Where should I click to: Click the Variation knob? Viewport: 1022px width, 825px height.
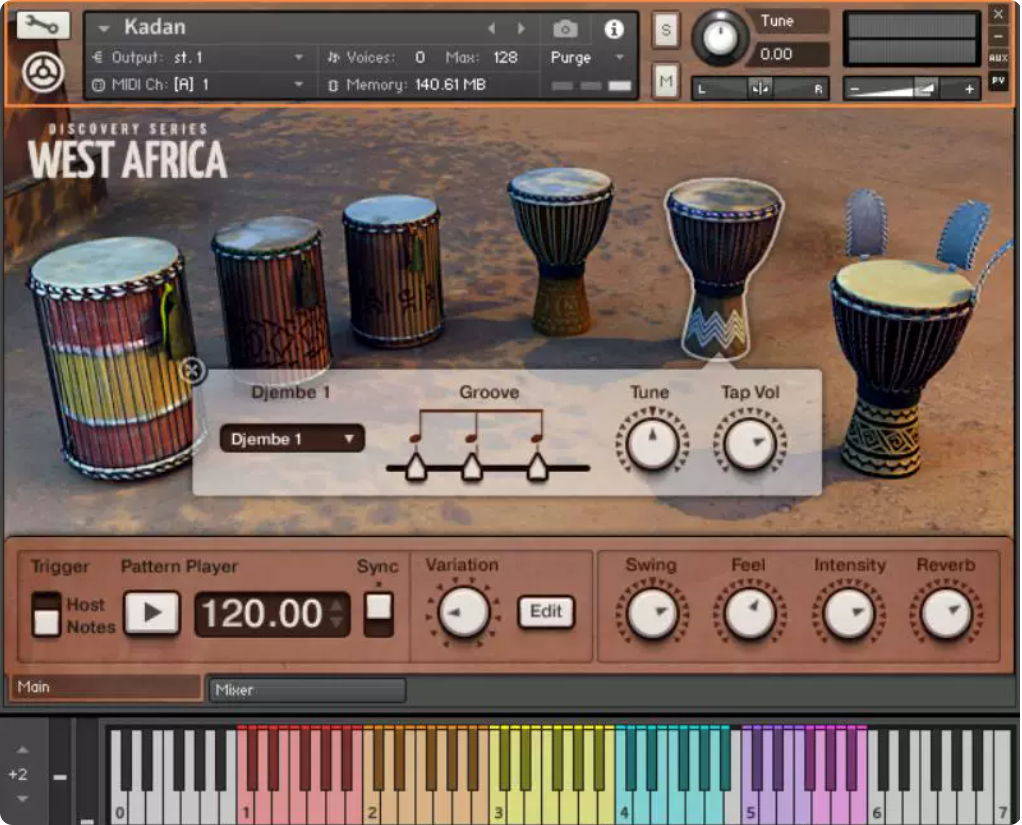click(x=463, y=613)
